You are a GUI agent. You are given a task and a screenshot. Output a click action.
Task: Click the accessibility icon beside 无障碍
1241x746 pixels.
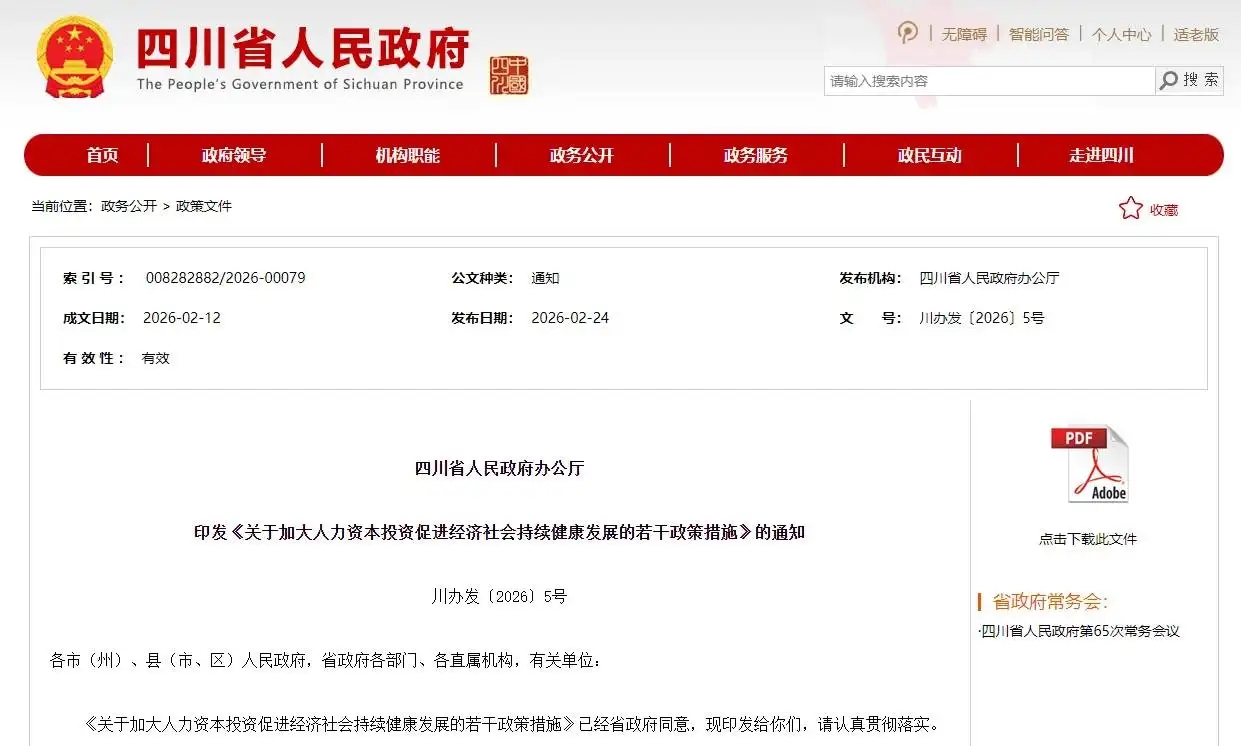(908, 33)
